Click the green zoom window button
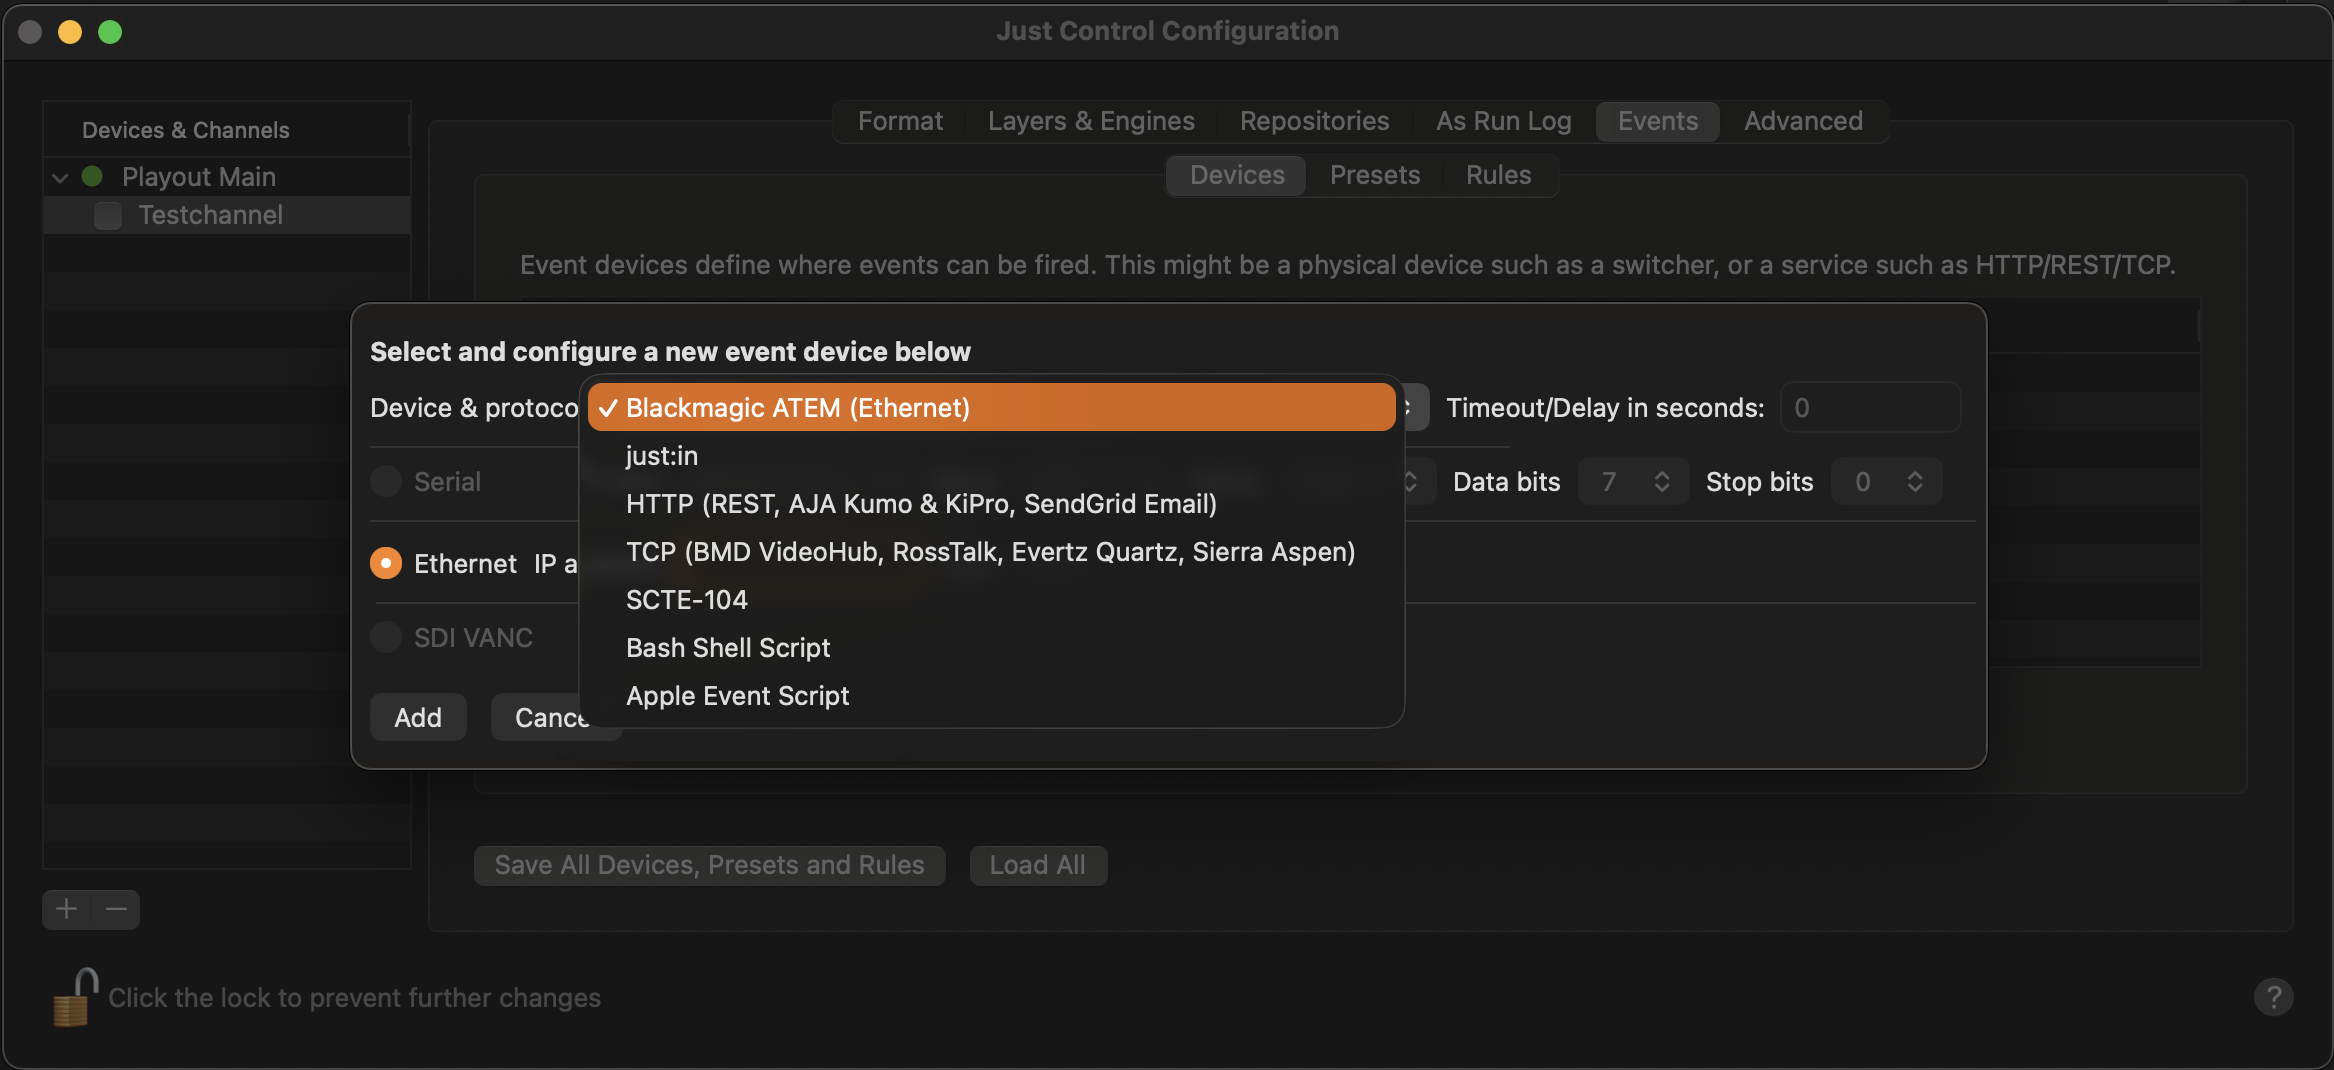2334x1070 pixels. coord(110,32)
